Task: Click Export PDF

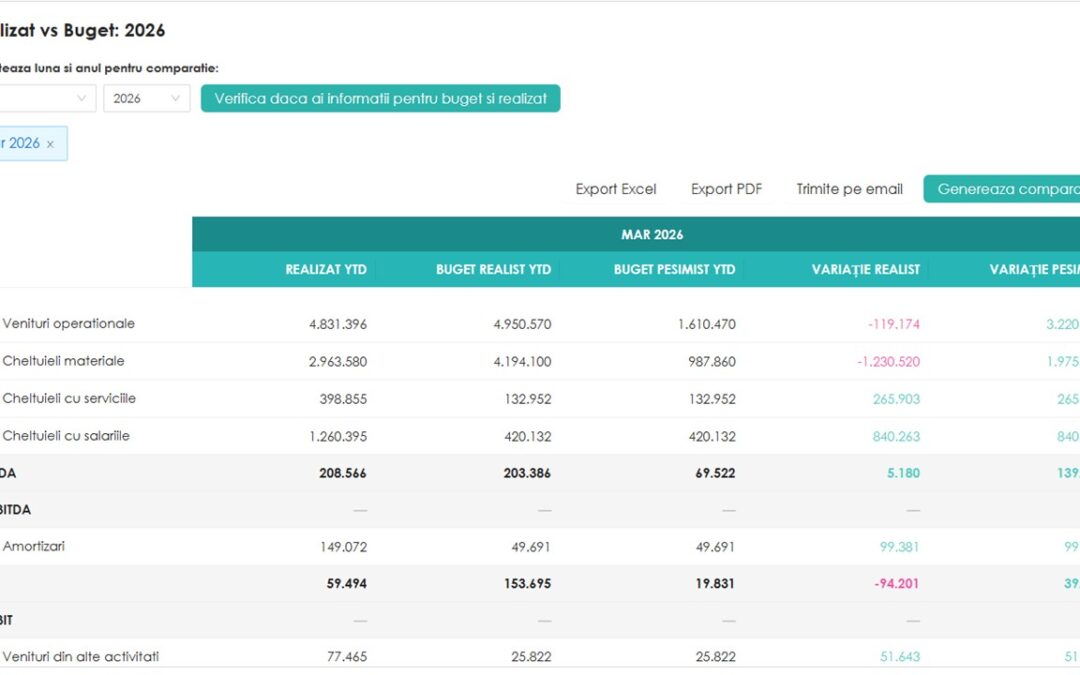Action: (x=727, y=189)
